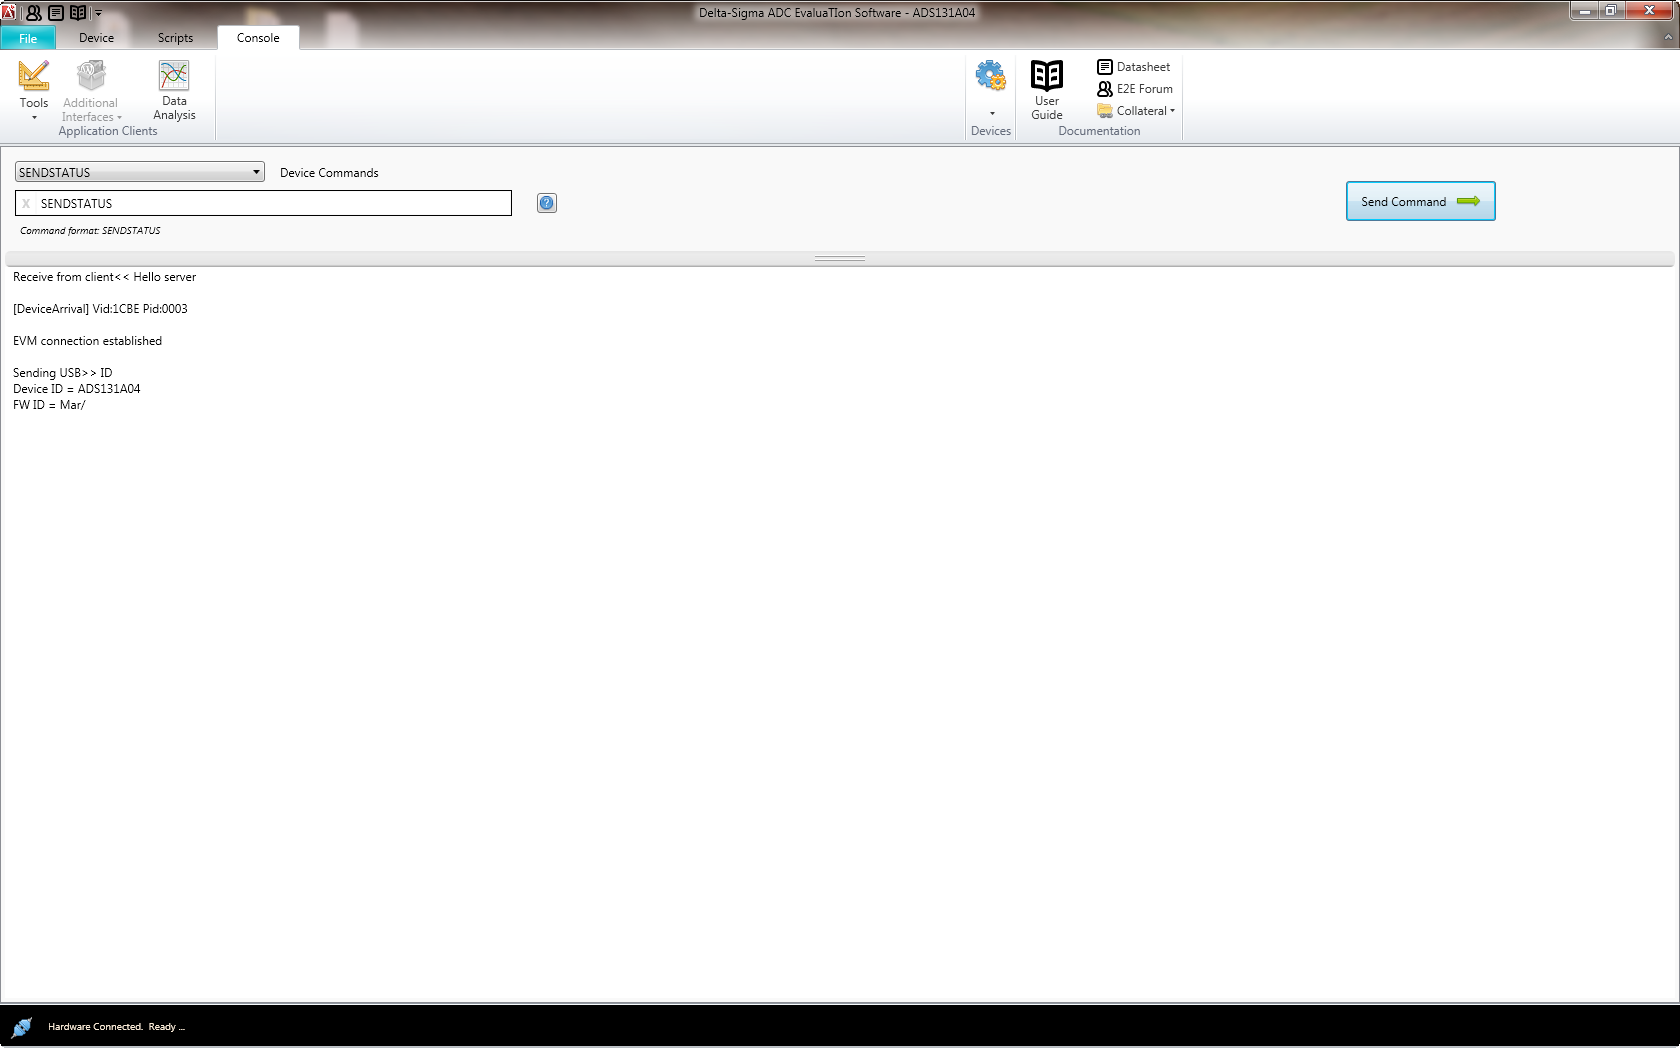
Task: Clear the command text with X
Action: (x=26, y=204)
